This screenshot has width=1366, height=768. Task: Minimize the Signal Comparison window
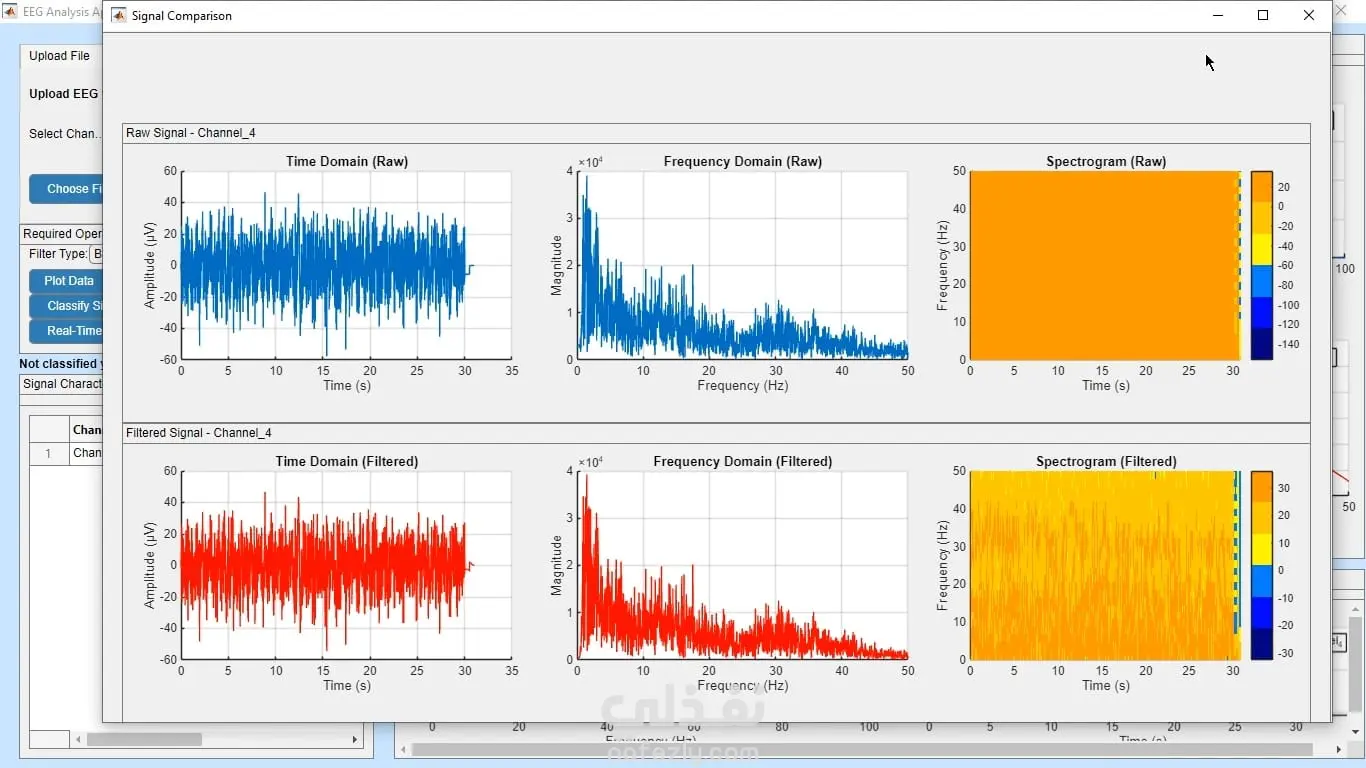click(1218, 16)
